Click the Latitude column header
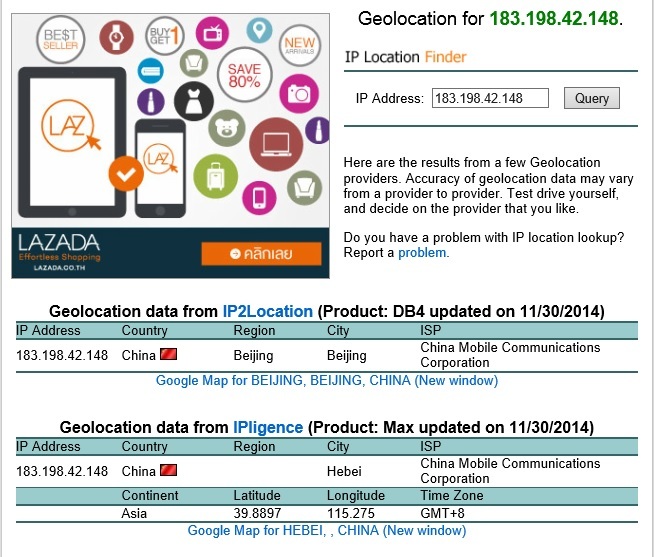The width and height of the screenshot is (654, 557). (x=257, y=495)
